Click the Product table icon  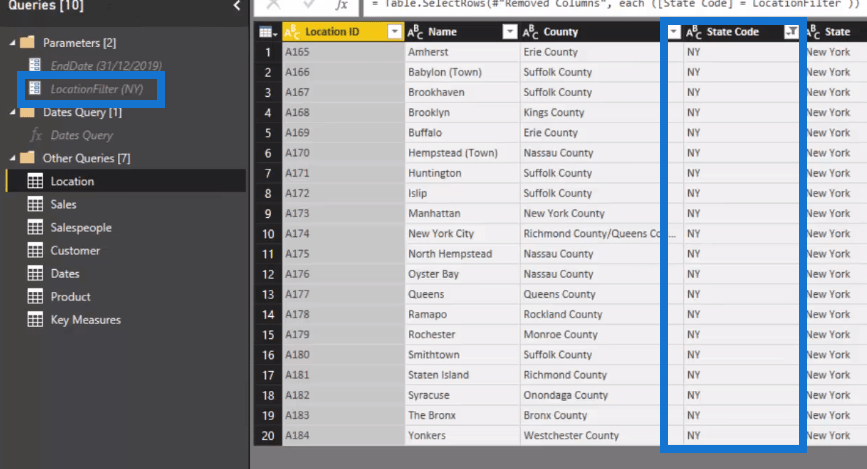pos(35,296)
